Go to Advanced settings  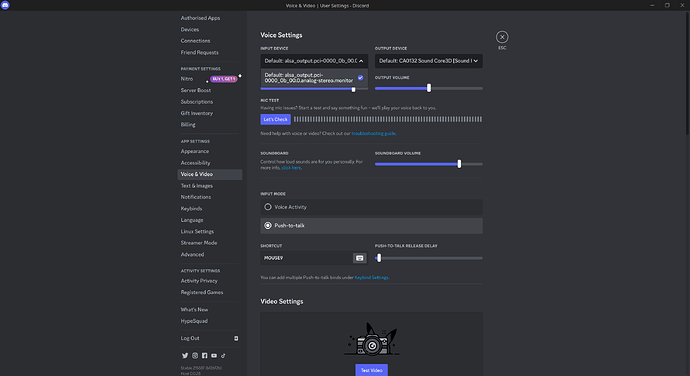192,254
